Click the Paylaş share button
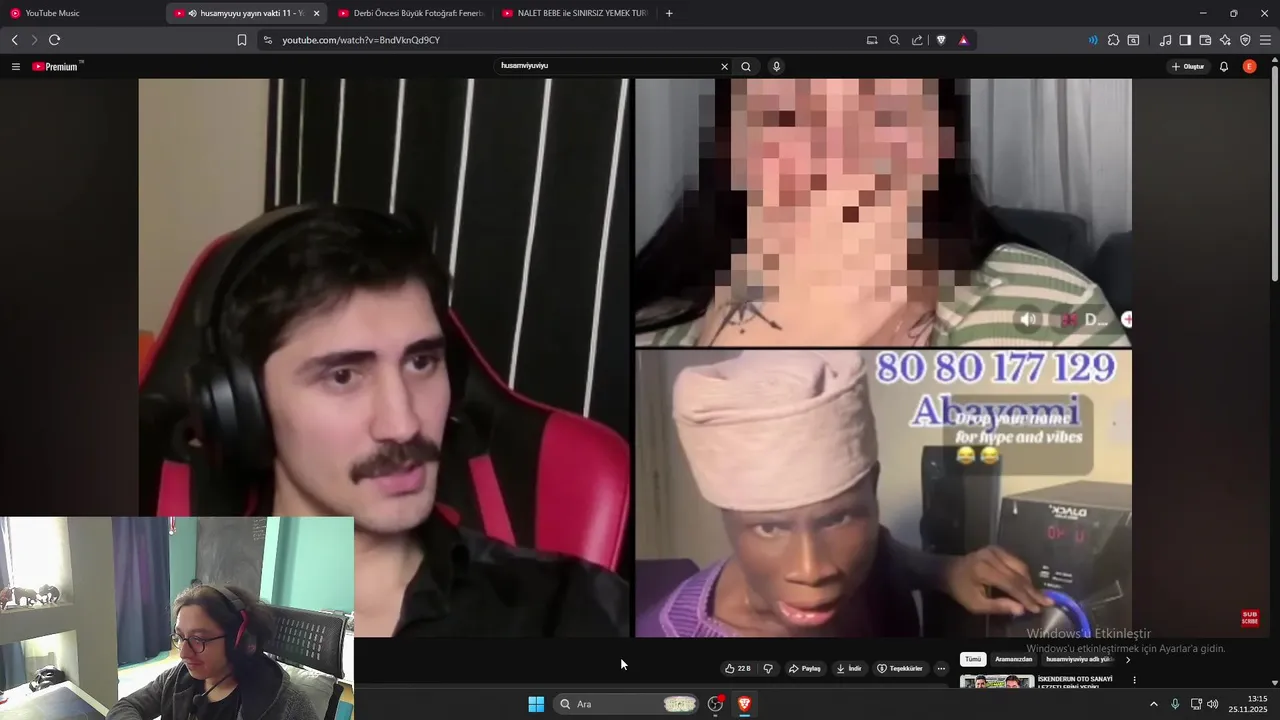This screenshot has width=1280, height=720. [805, 668]
